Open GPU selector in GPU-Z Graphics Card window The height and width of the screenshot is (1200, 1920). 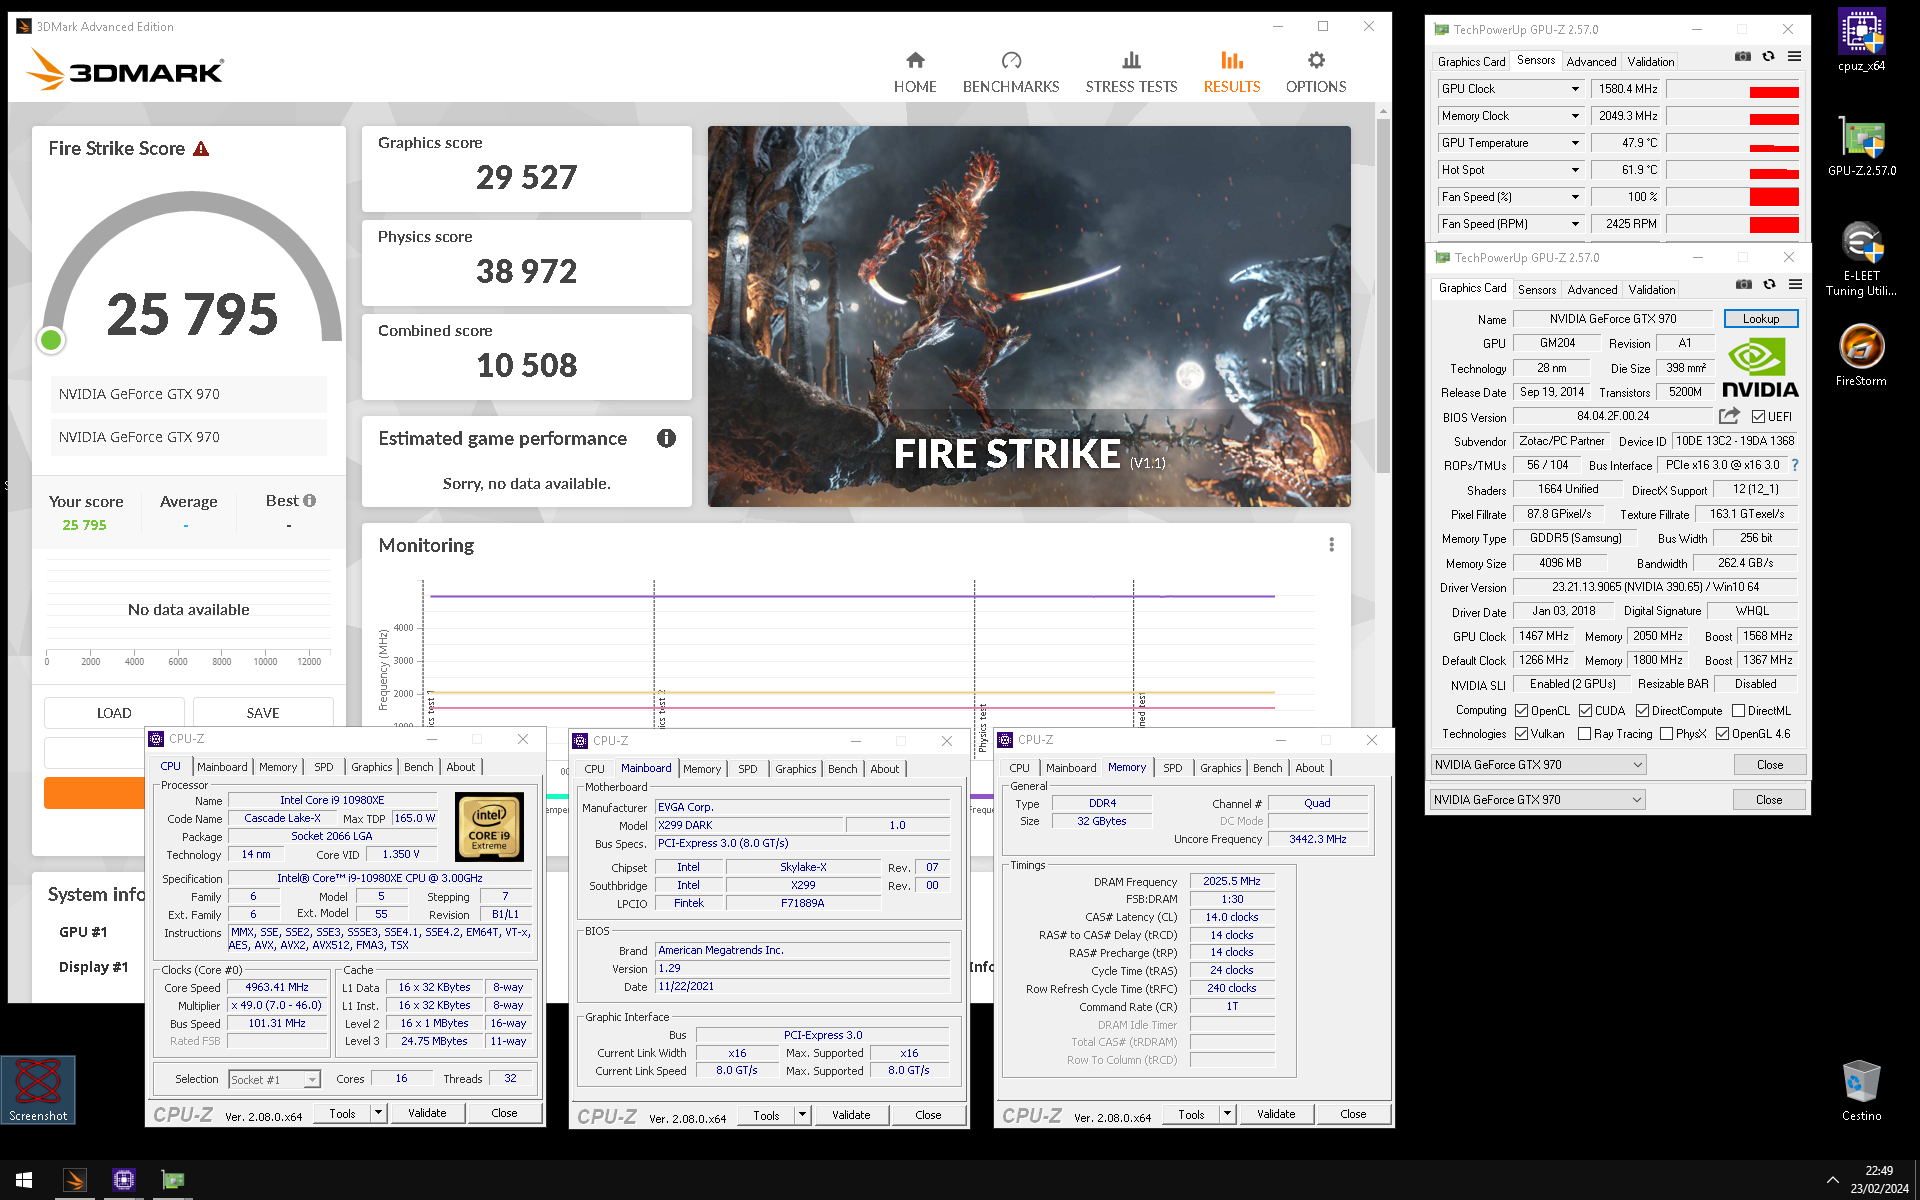click(1538, 765)
